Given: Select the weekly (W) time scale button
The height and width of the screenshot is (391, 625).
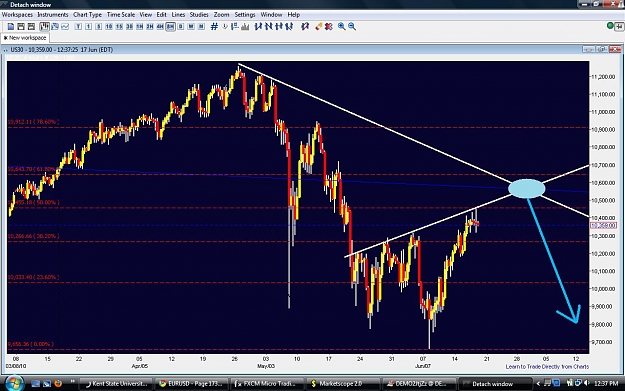Looking at the screenshot, I should coord(191,27).
